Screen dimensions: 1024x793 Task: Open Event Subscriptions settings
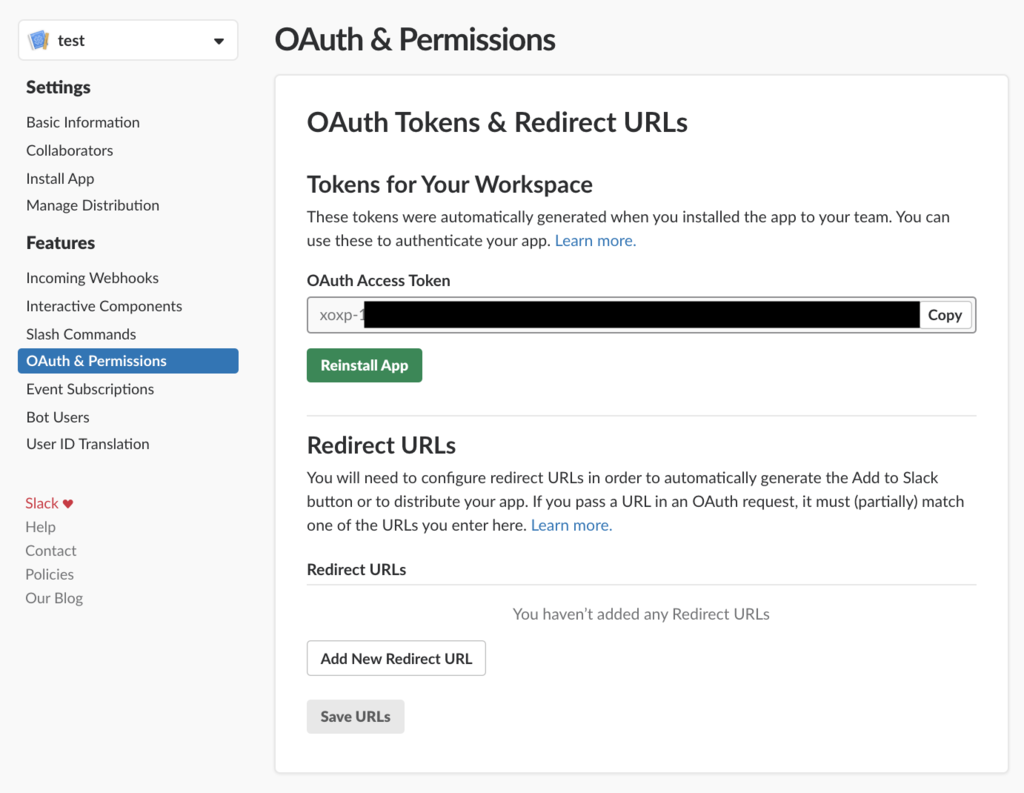coord(90,389)
